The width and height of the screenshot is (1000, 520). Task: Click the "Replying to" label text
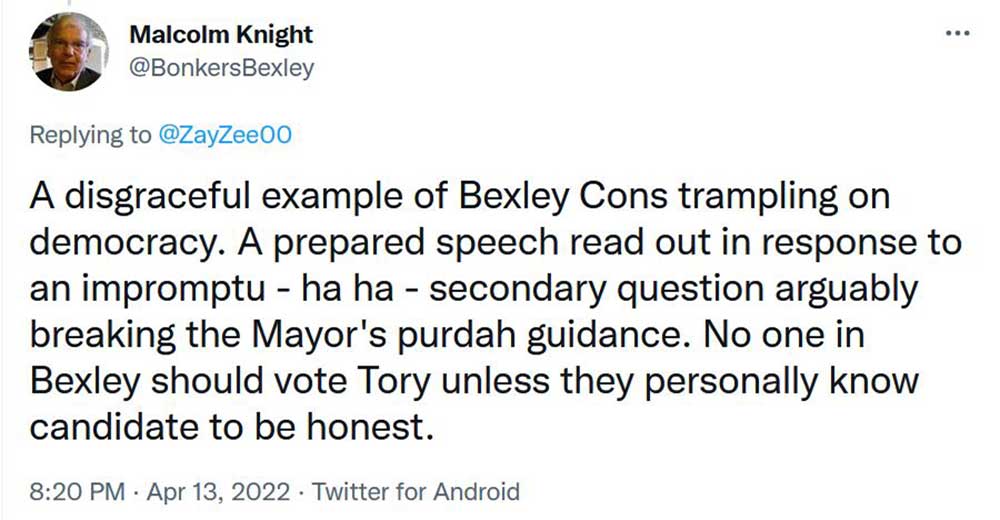(90, 135)
